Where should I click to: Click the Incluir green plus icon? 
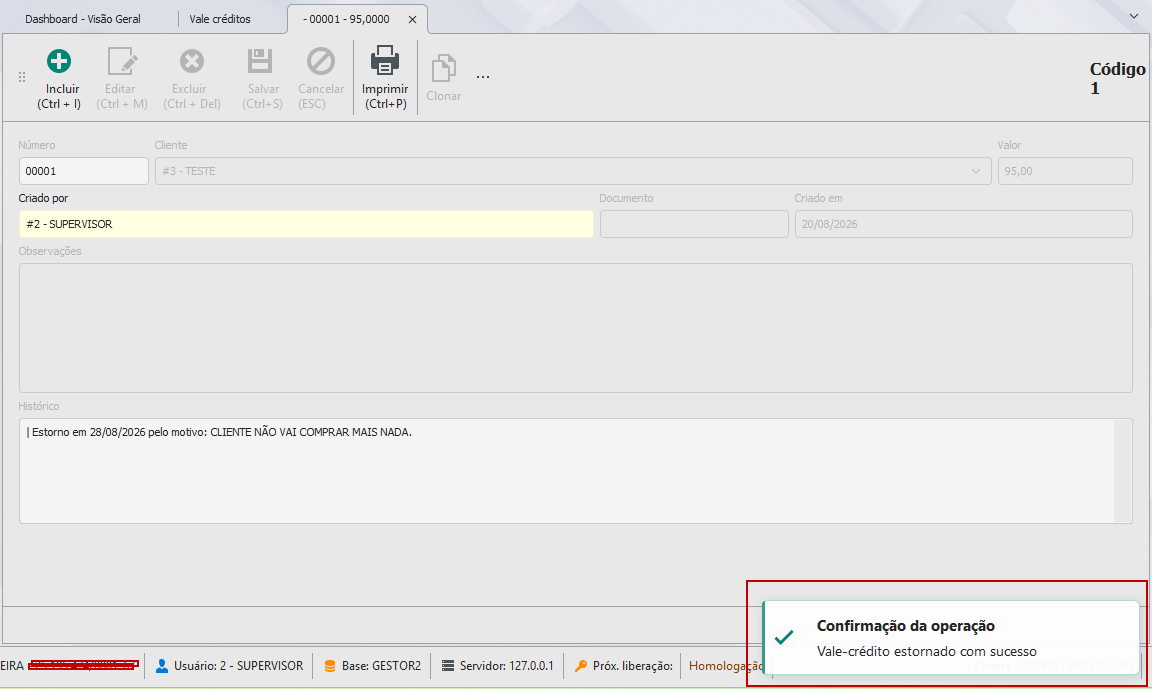tap(59, 61)
